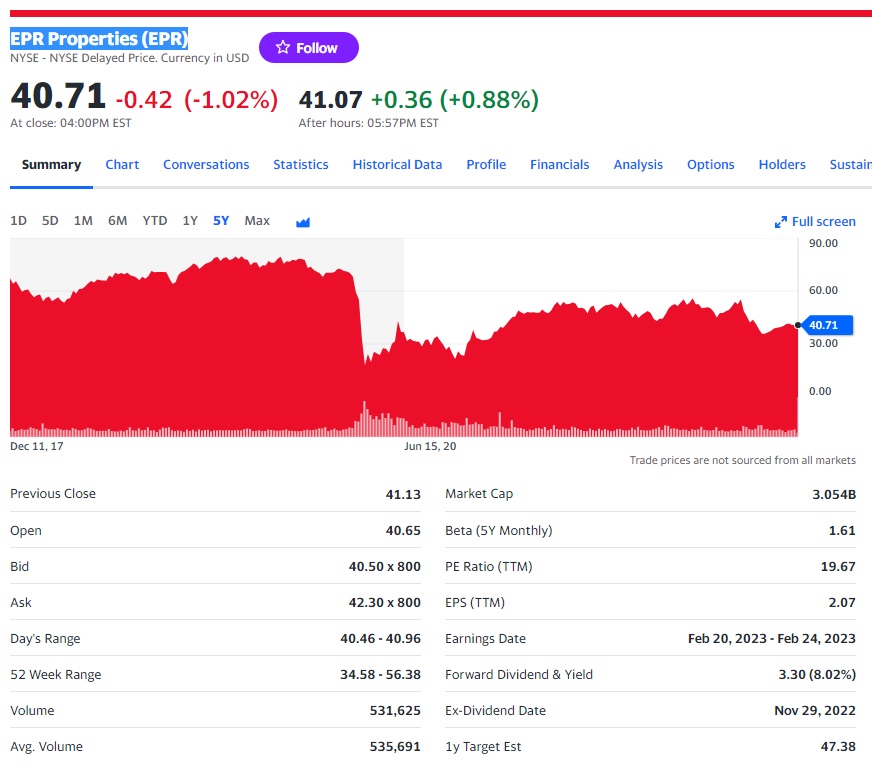Image resolution: width=872 pixels, height=781 pixels.
Task: Click the 52 Week Range value
Action: (380, 675)
